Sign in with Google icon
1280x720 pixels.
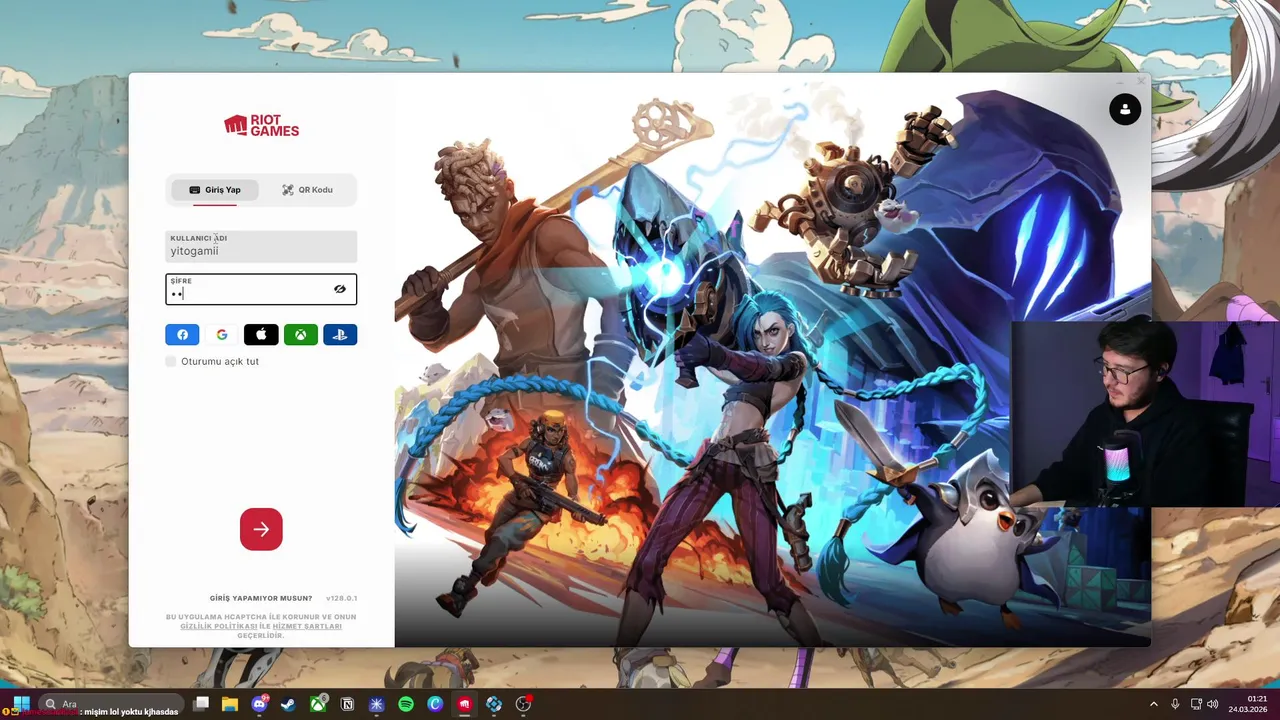(222, 335)
